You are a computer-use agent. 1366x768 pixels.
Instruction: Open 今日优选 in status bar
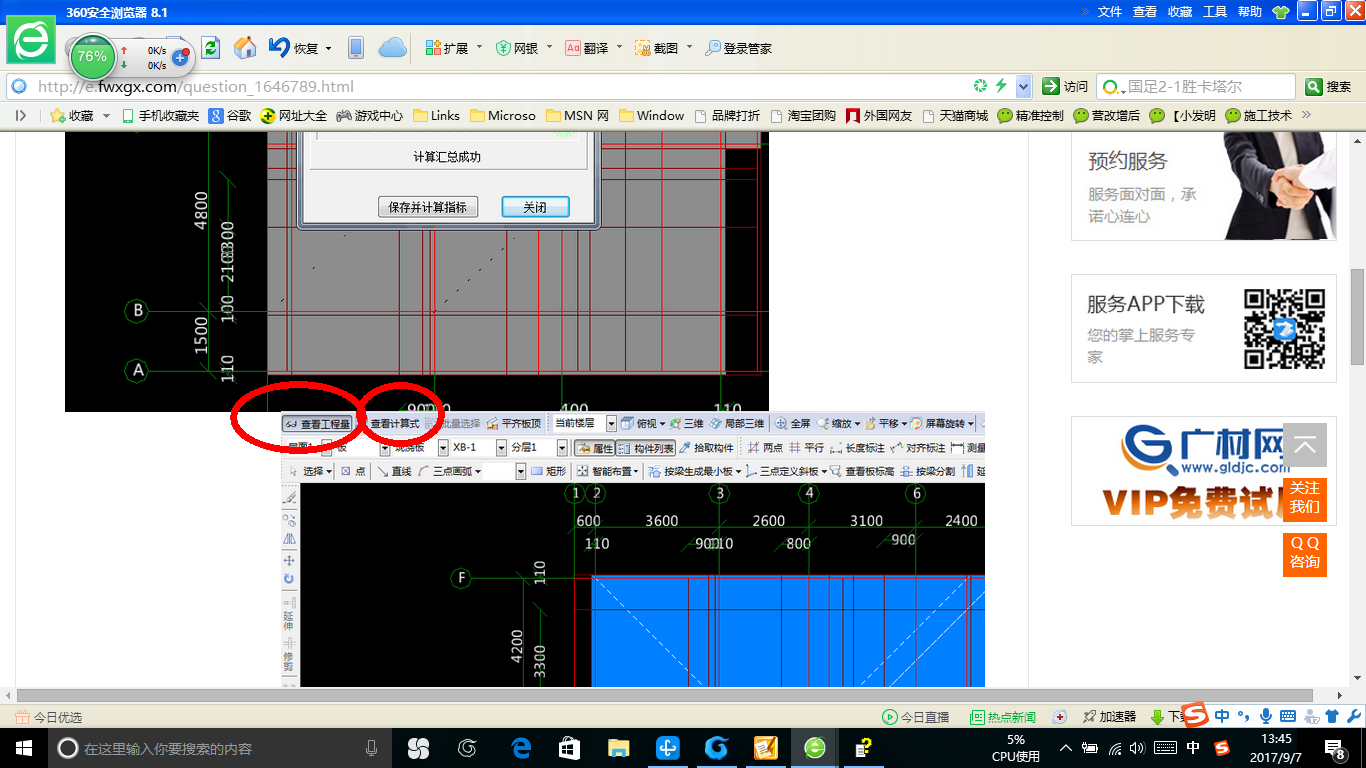[49, 717]
